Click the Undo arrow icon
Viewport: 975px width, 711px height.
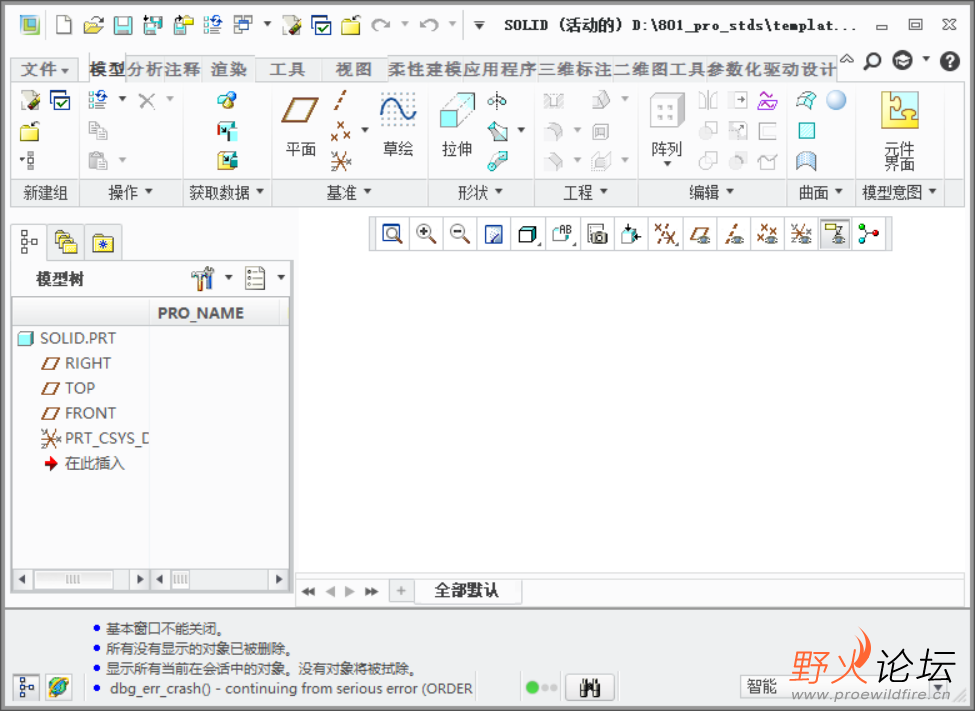429,25
